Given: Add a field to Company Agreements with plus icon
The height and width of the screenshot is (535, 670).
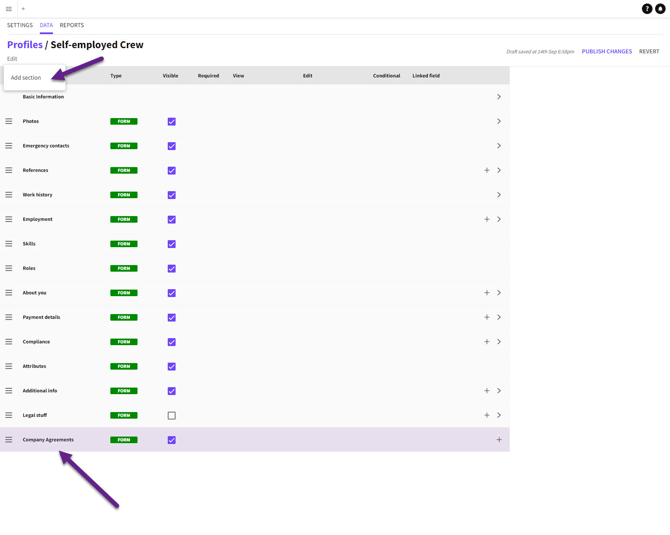Looking at the screenshot, I should [499, 440].
